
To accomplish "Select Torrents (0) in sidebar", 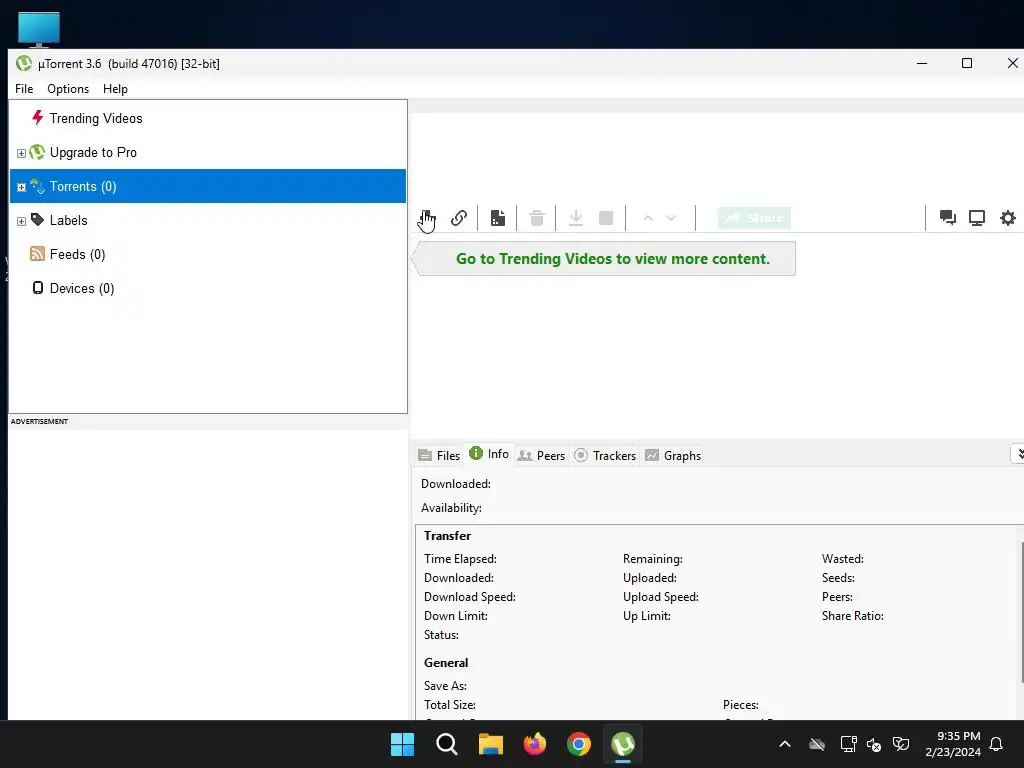I will click(208, 186).
